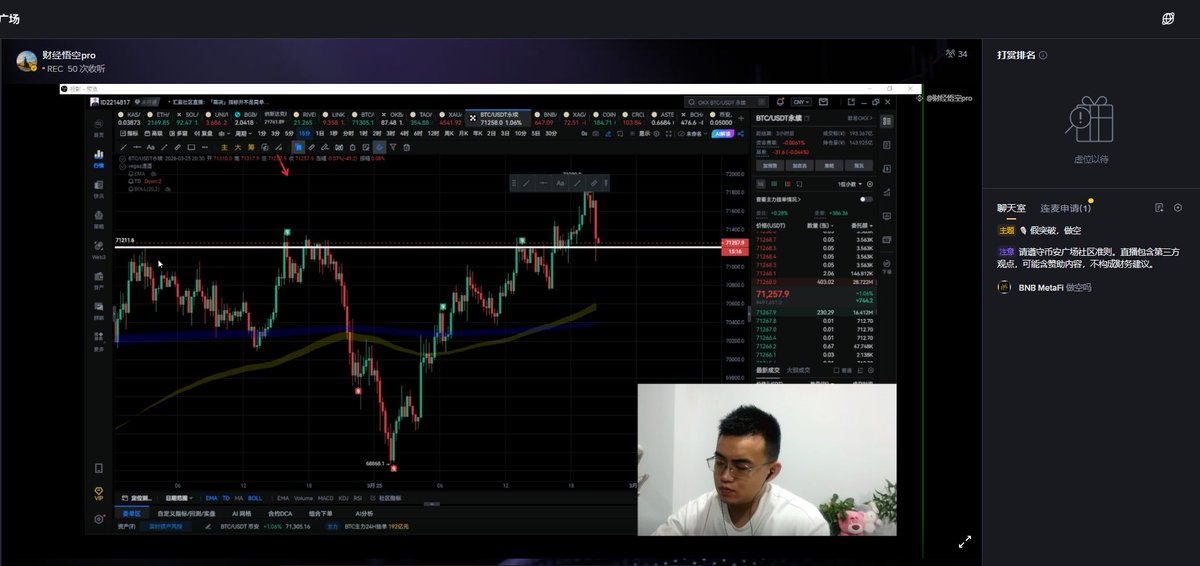Switch to the 委单区 bottom tab
Viewport: 1200px width, 566px height.
132,514
